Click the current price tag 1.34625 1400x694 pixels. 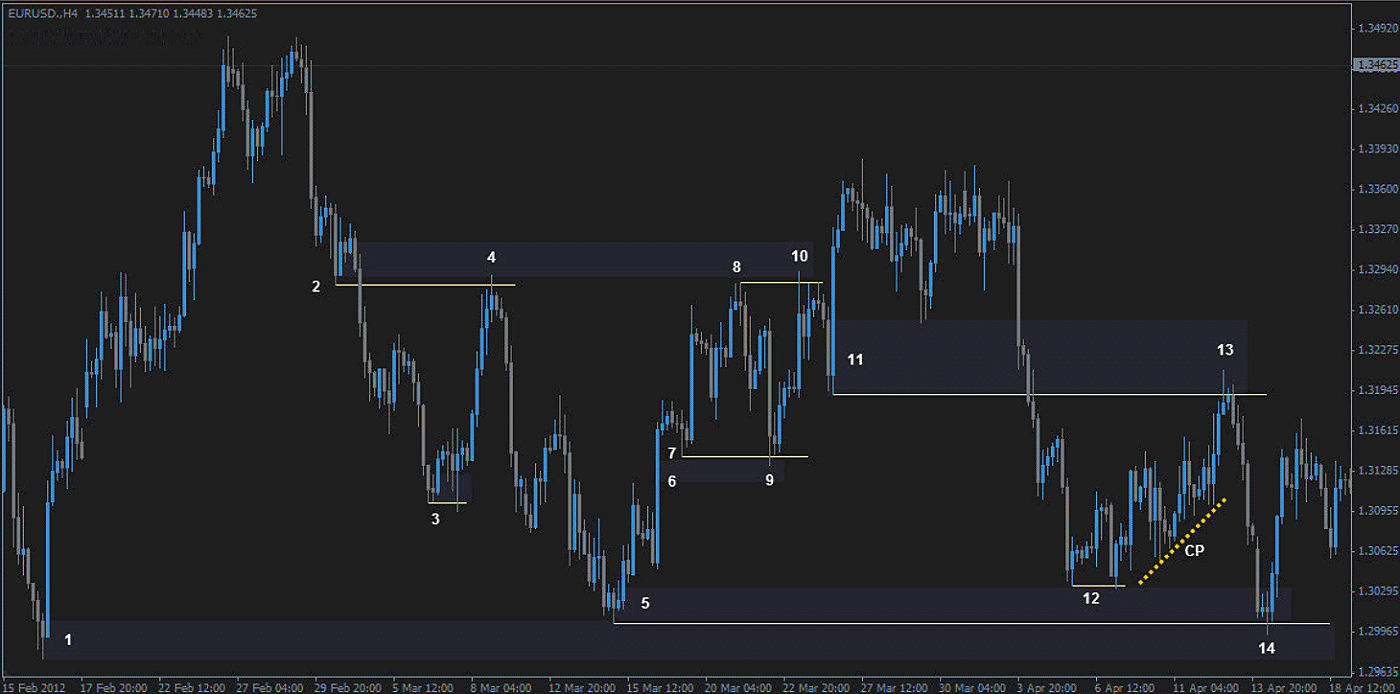pyautogui.click(x=1376, y=65)
